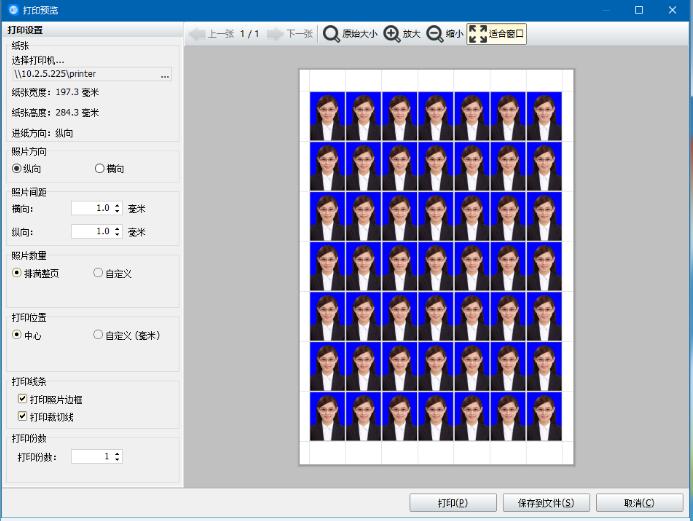
Task: Increase 横向 photo spacing with up arrow
Action: [x=118, y=205]
